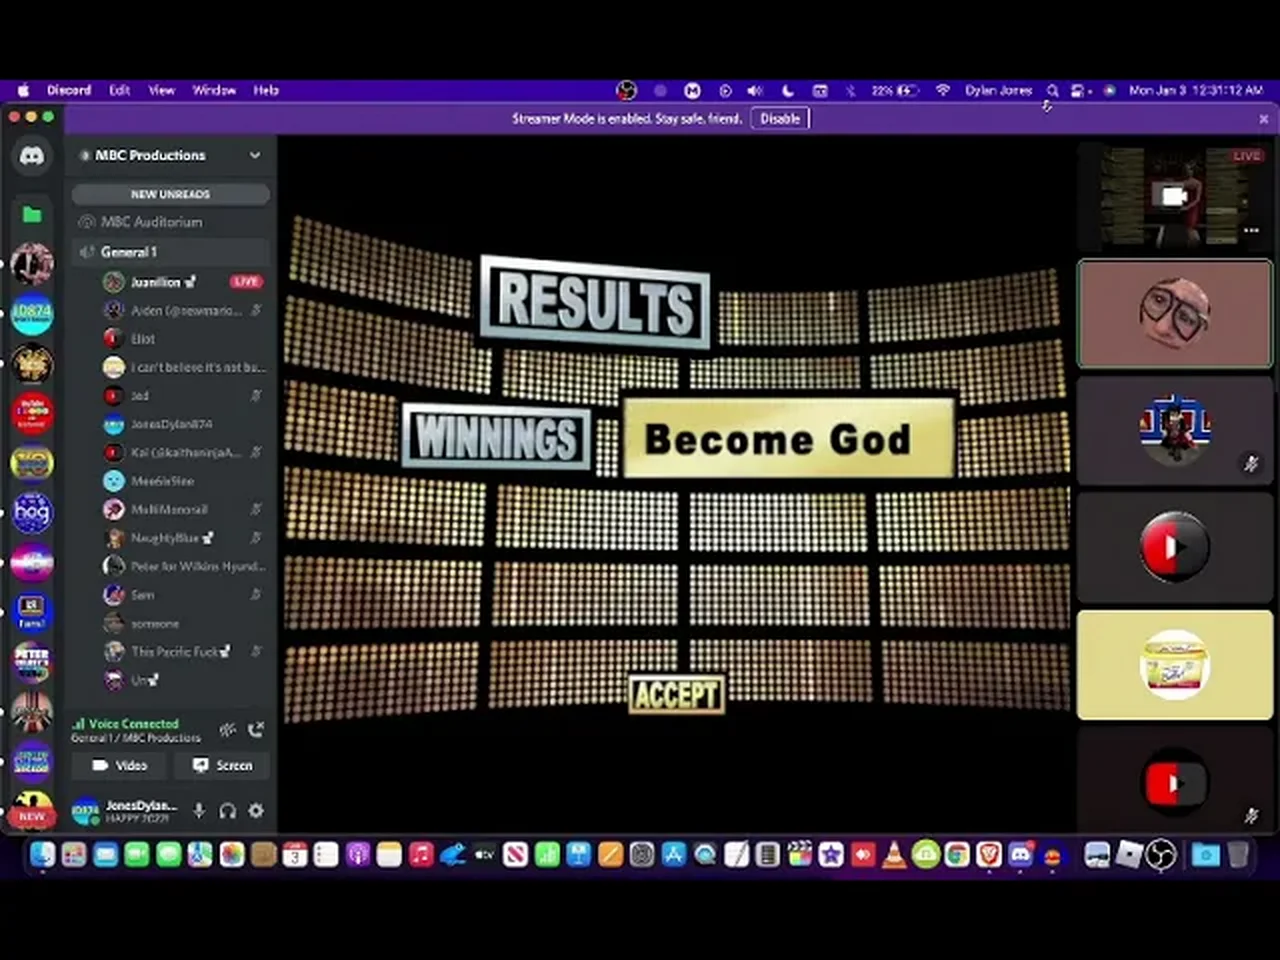Select the glasses-face participant tile
Viewport: 1280px width, 960px height.
point(1175,314)
